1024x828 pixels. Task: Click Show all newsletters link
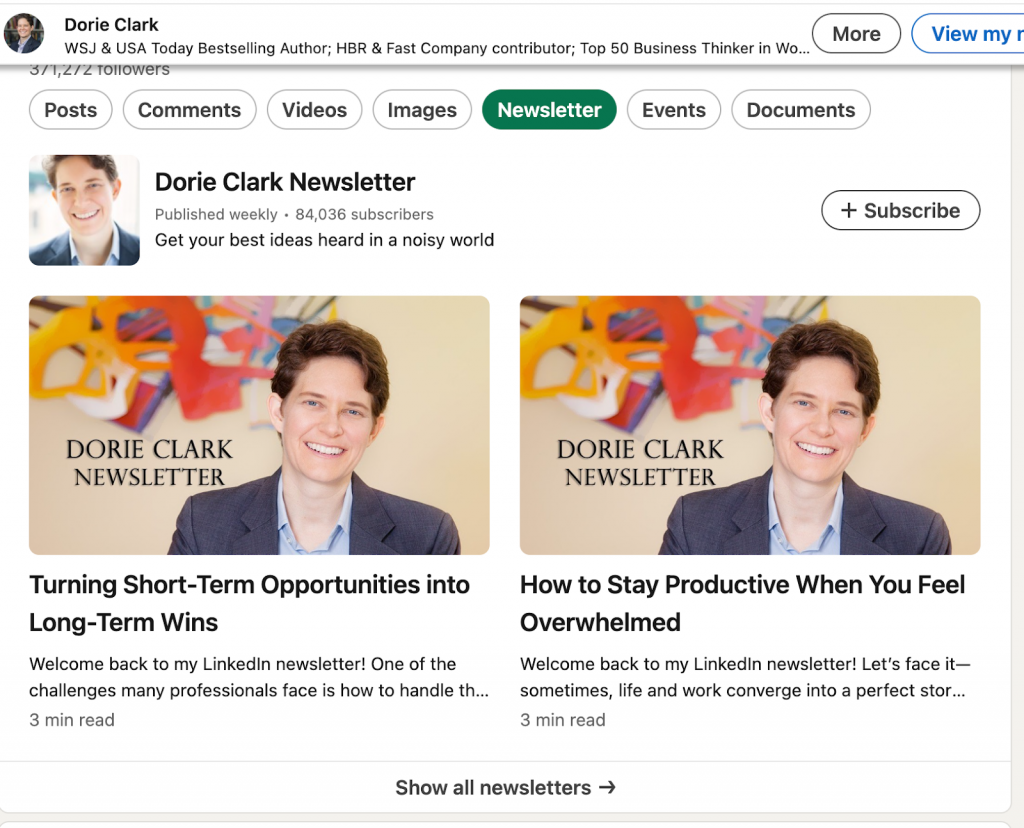[493, 788]
